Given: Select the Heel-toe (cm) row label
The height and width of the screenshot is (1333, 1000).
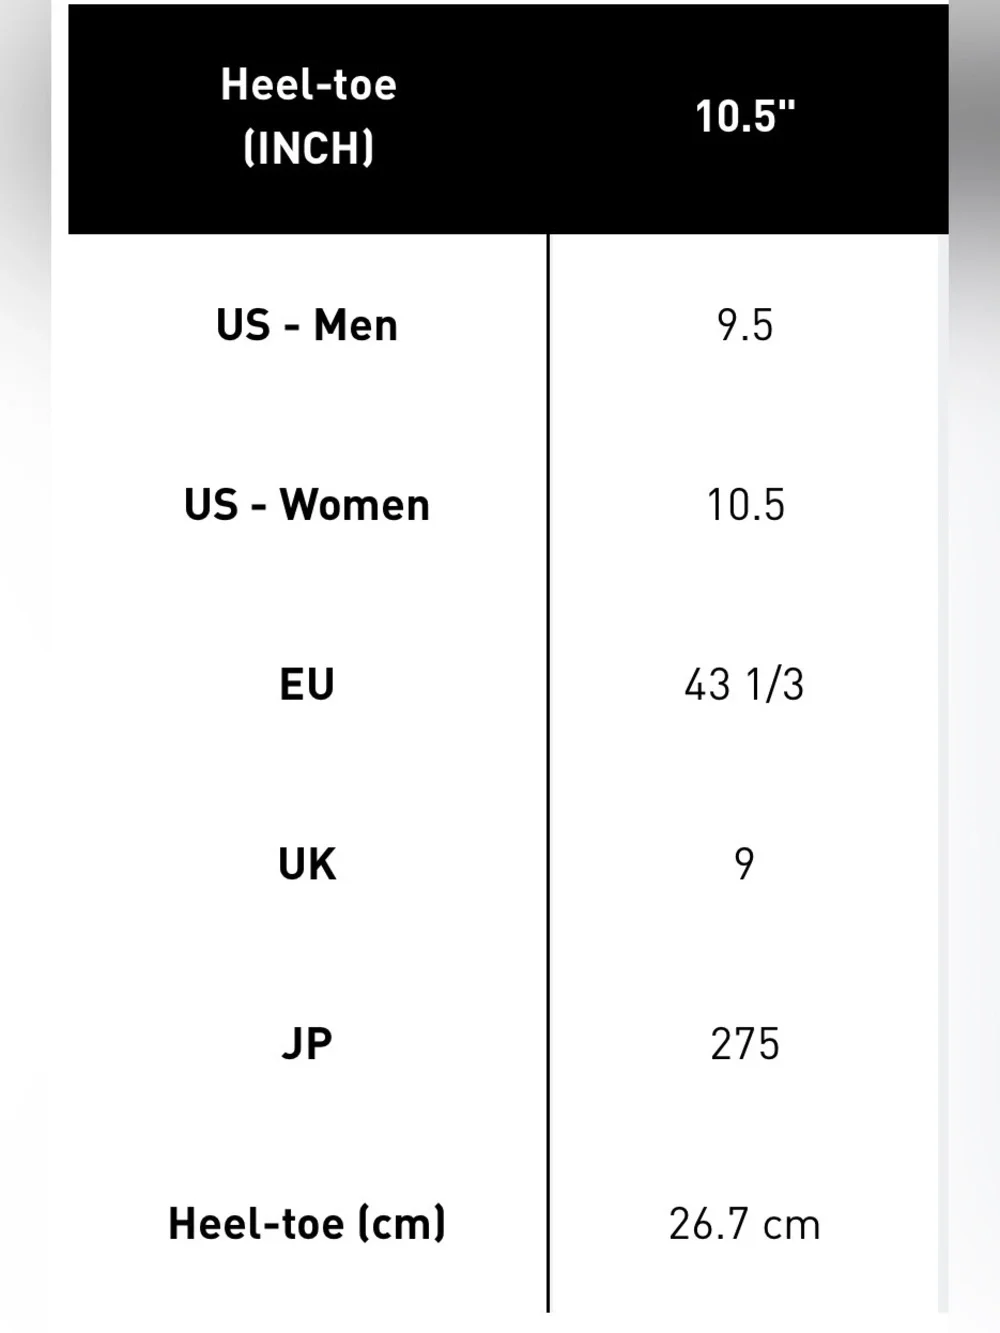Looking at the screenshot, I should click(x=307, y=1224).
